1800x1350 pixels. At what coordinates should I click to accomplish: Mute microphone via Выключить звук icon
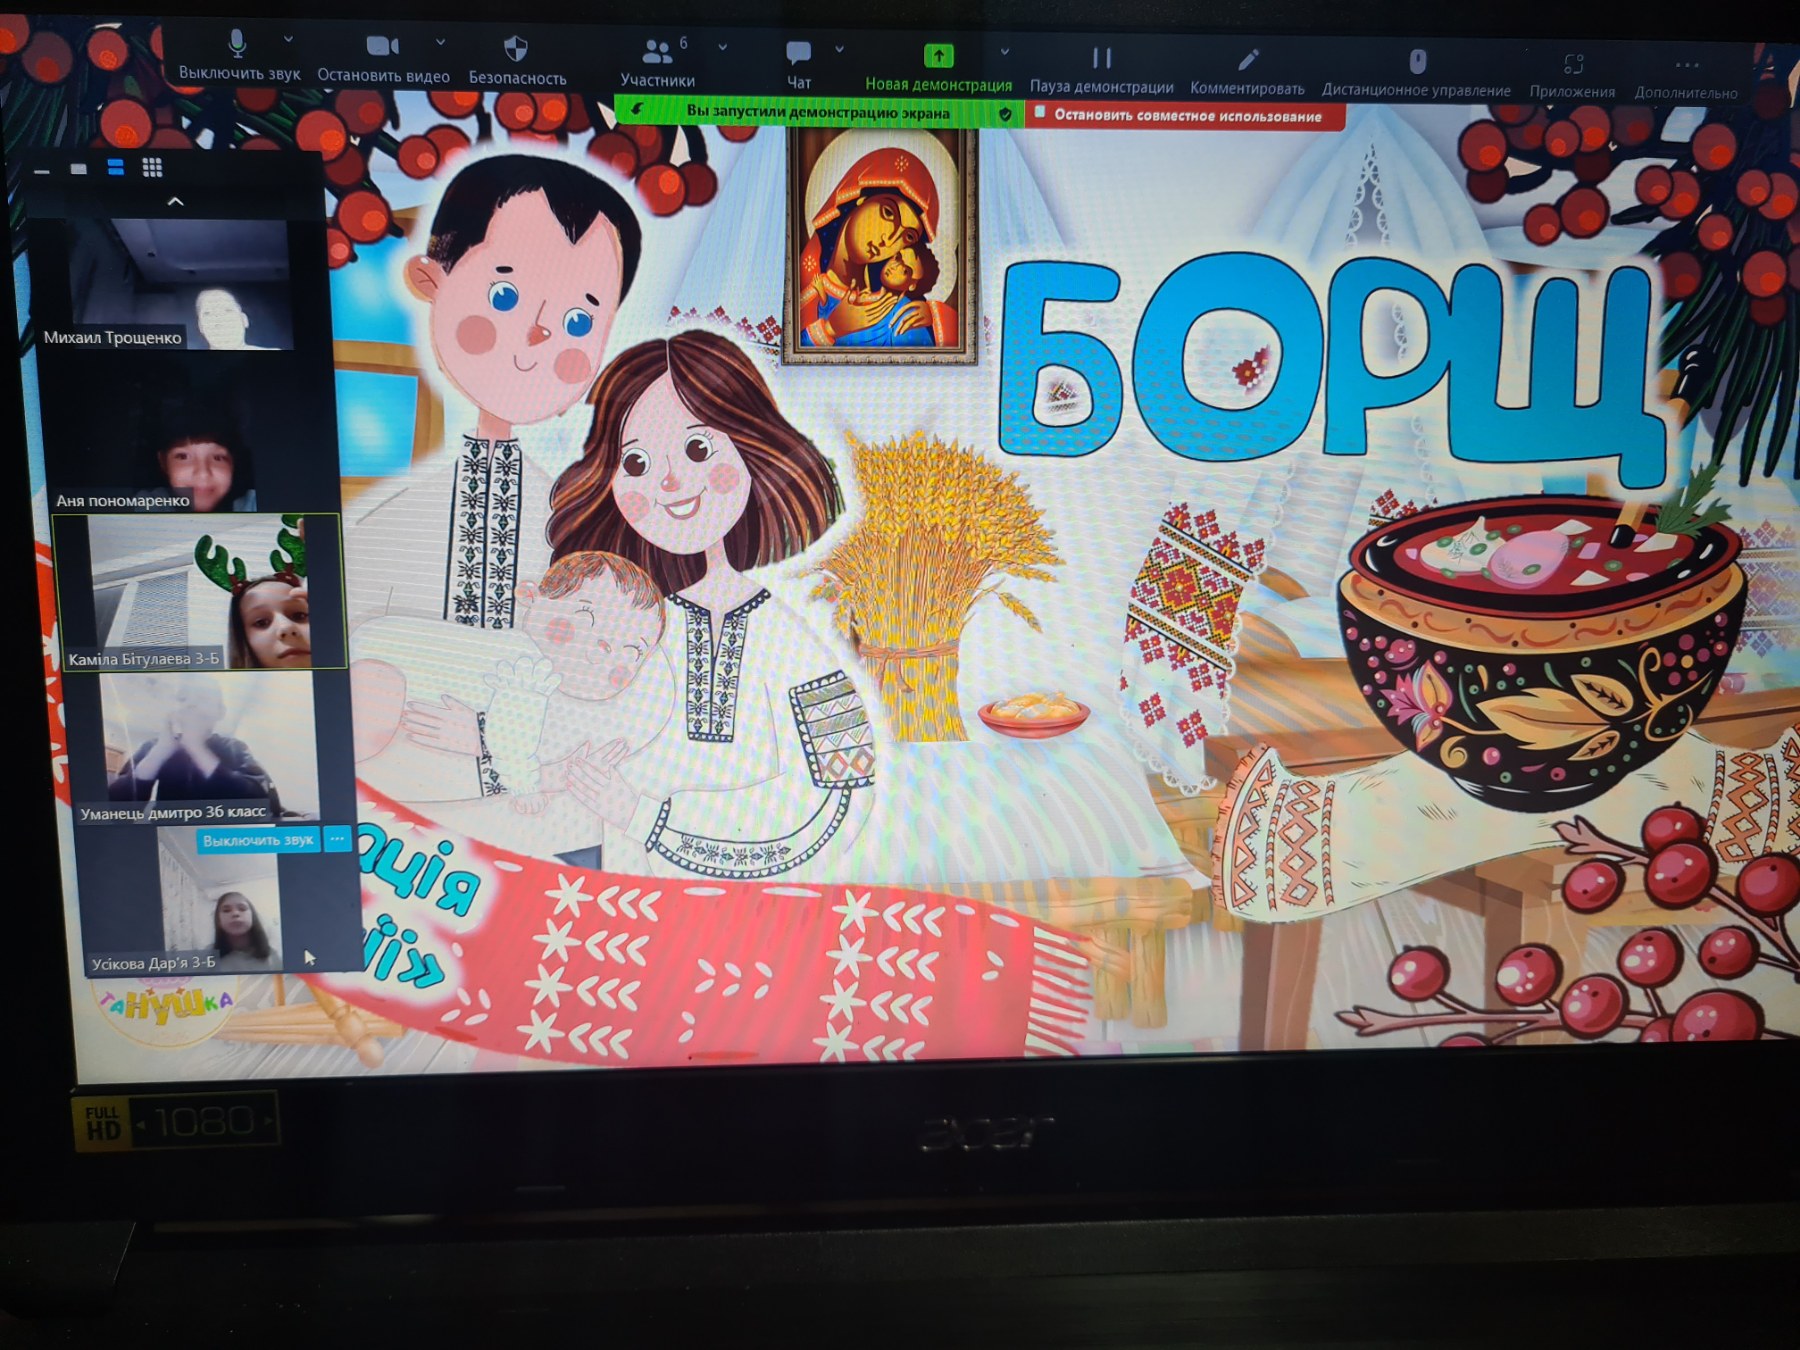(237, 45)
